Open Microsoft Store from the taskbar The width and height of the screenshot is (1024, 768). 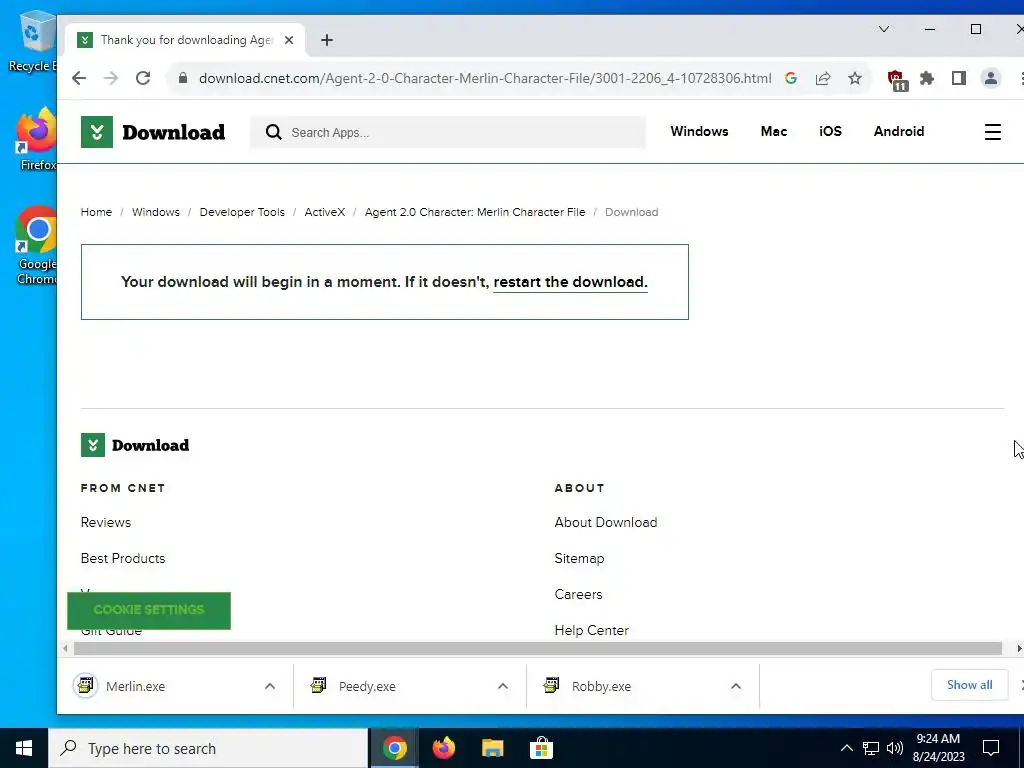pos(541,748)
